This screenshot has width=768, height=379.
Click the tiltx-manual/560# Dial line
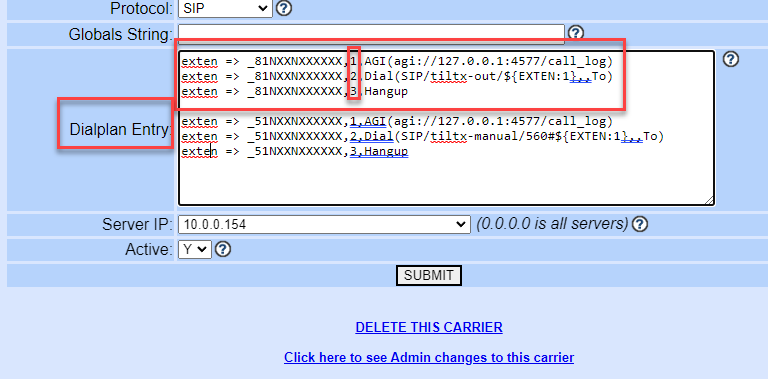pos(422,137)
